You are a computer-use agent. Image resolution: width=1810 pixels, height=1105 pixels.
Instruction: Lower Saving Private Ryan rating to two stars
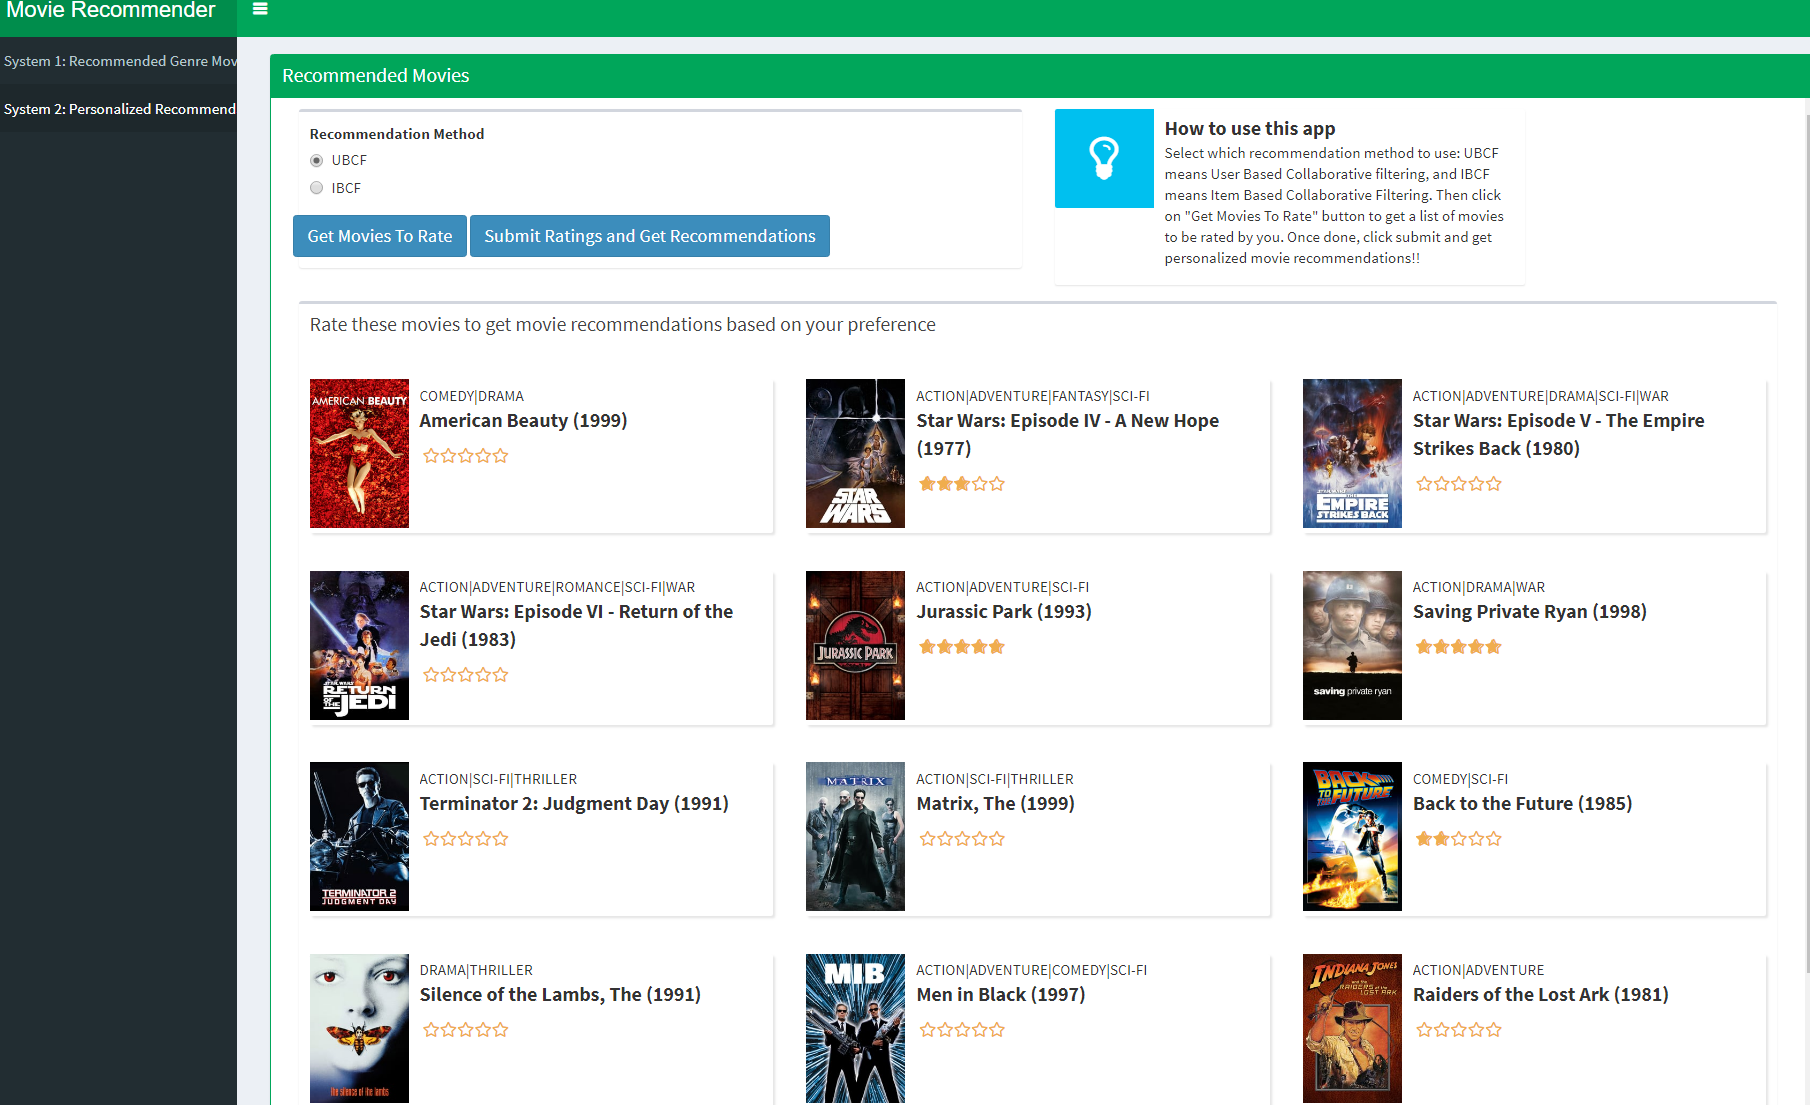point(1440,646)
